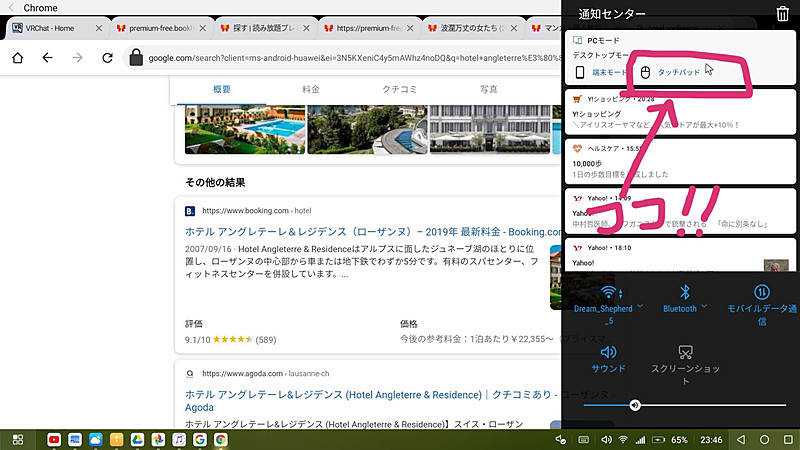Toggle サウンド quick setting
This screenshot has width=800, height=450.
click(608, 359)
